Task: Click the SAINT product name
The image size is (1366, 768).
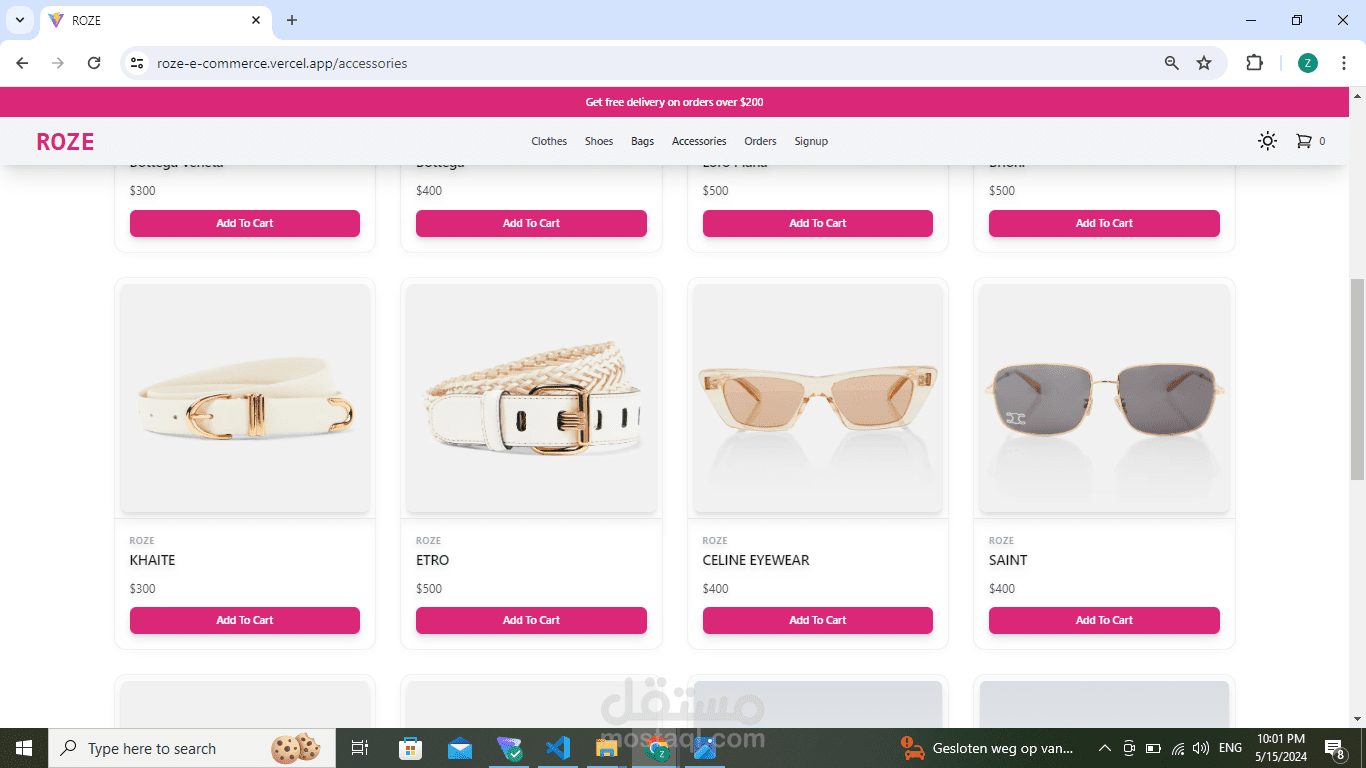Action: 1008,560
